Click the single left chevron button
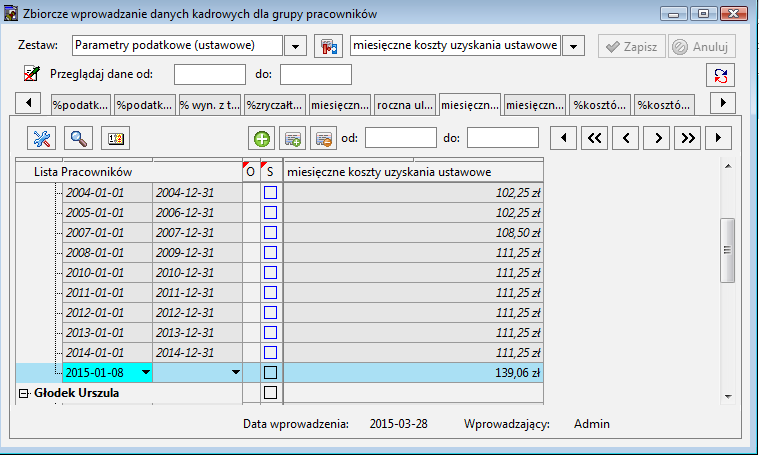Viewport: 759px width, 455px height. 625,138
